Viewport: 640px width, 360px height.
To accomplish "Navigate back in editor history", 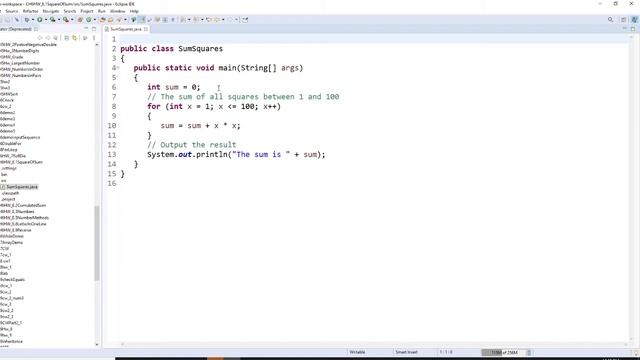I will coord(218,20).
